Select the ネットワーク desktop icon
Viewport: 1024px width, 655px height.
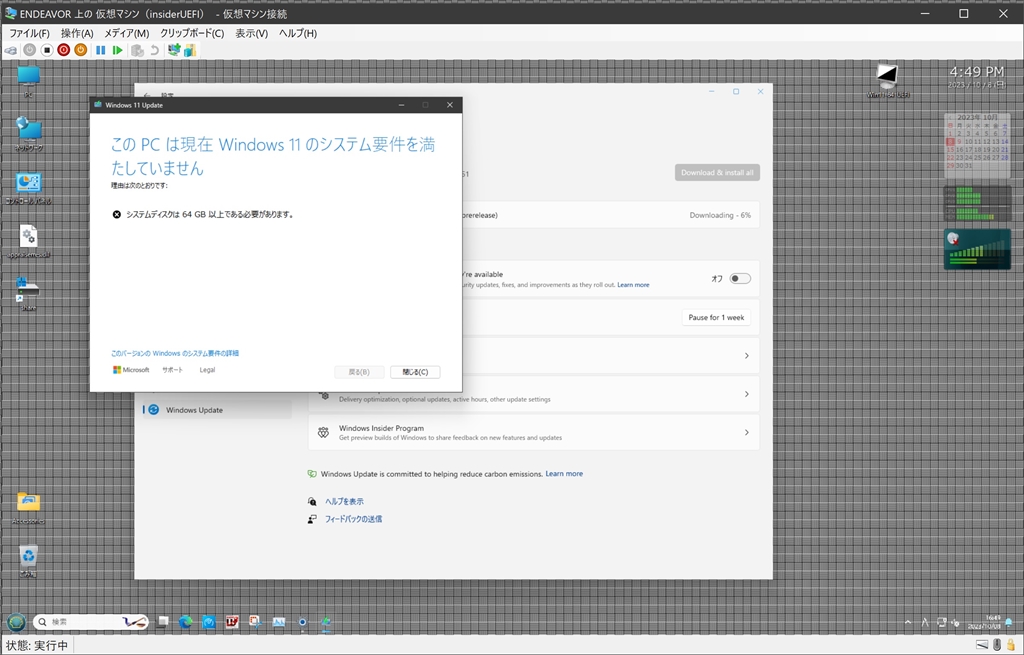28,134
